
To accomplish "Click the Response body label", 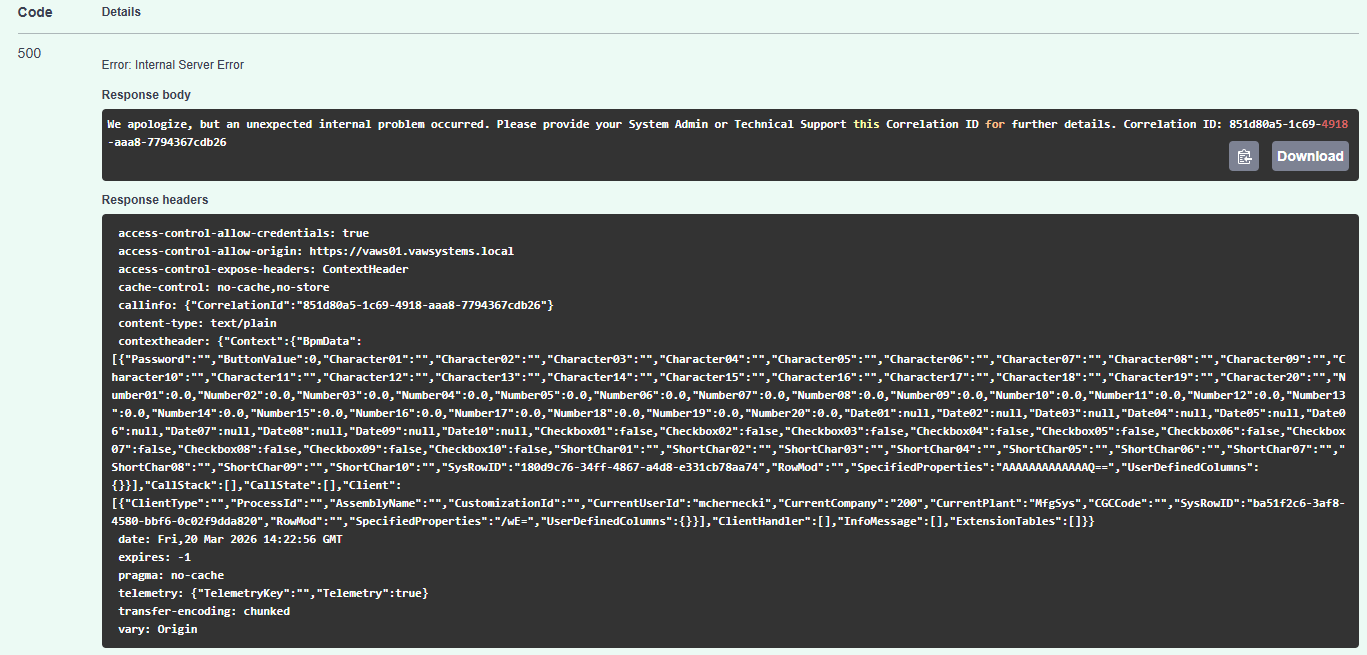I will coord(146,95).
